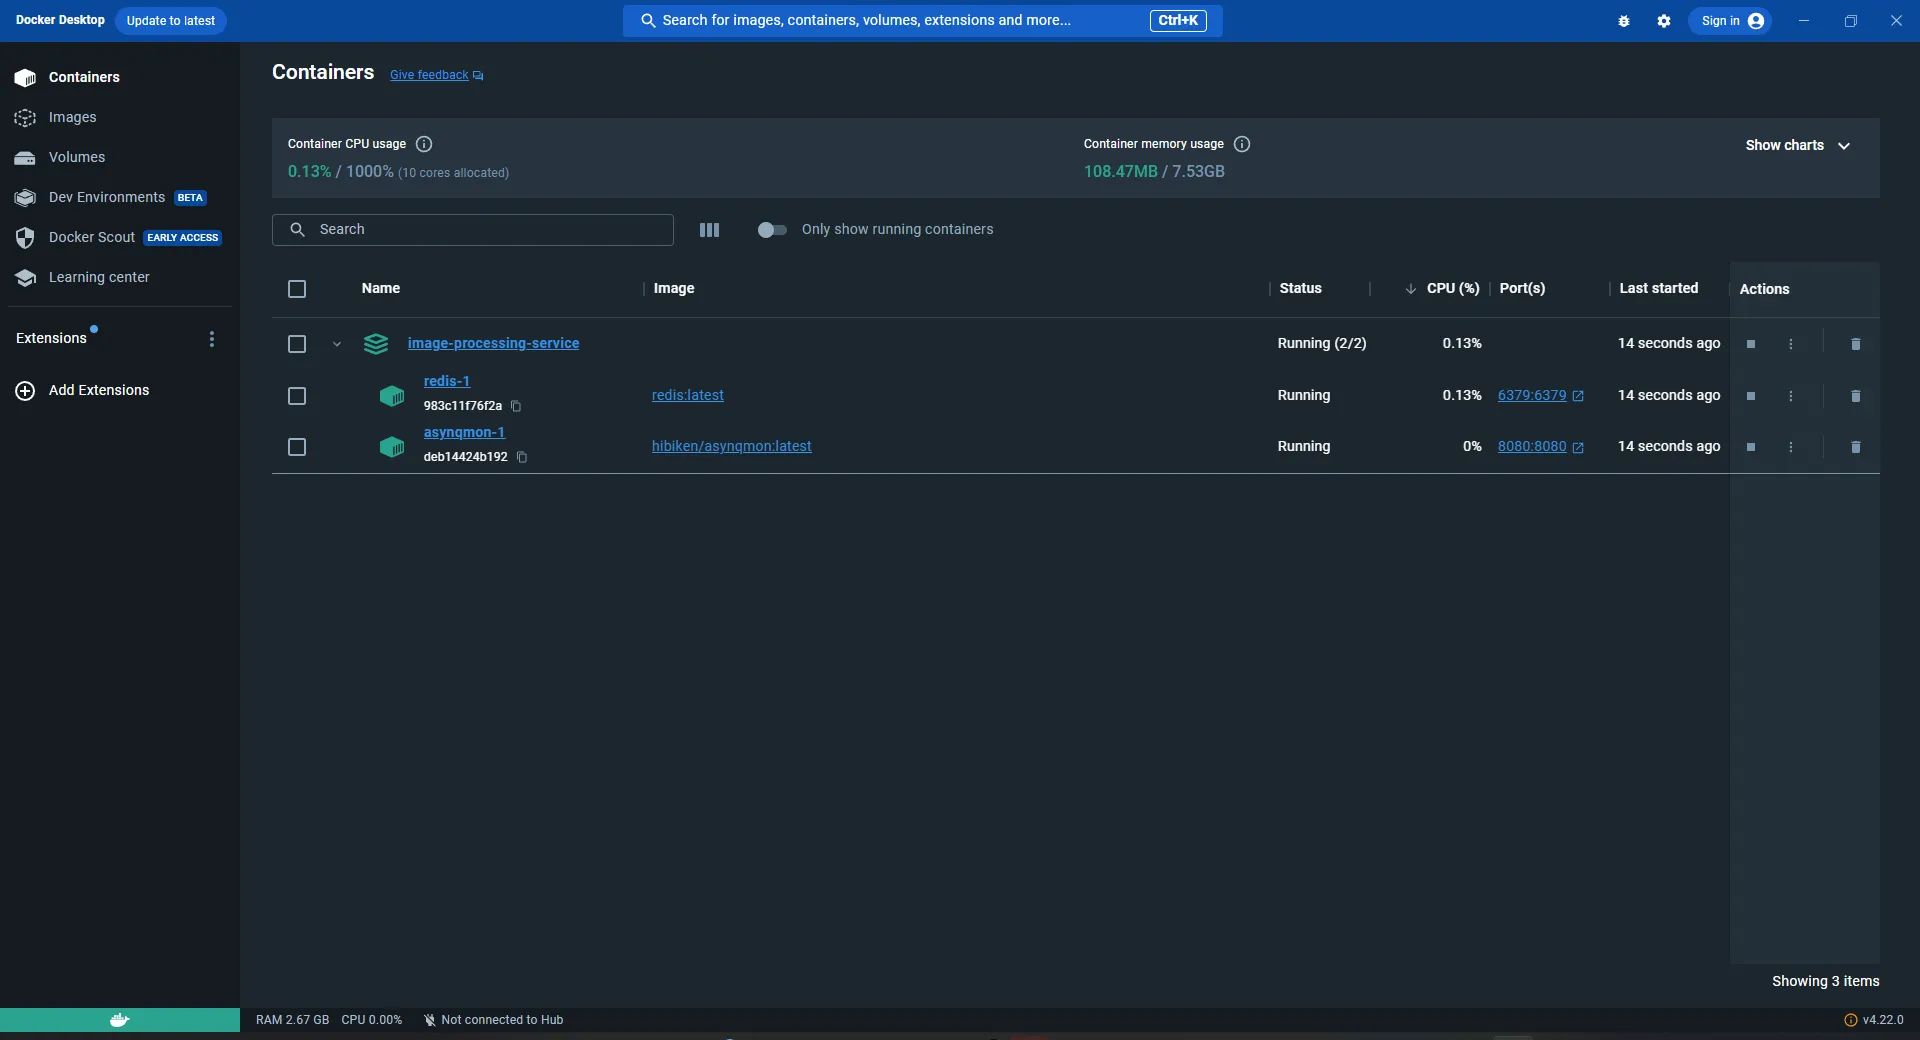Copy asynqmon-1 container ID deb14424b192
This screenshot has width=1920, height=1040.
(x=522, y=457)
